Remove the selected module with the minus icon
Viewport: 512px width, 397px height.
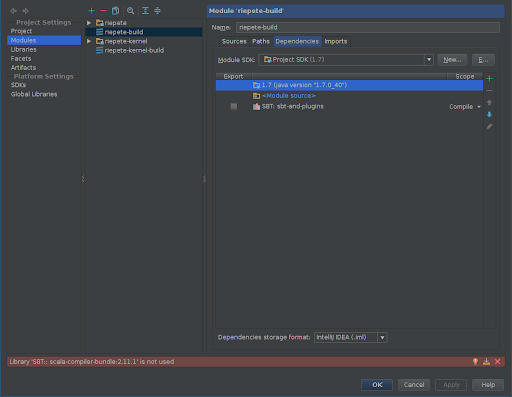pos(103,11)
